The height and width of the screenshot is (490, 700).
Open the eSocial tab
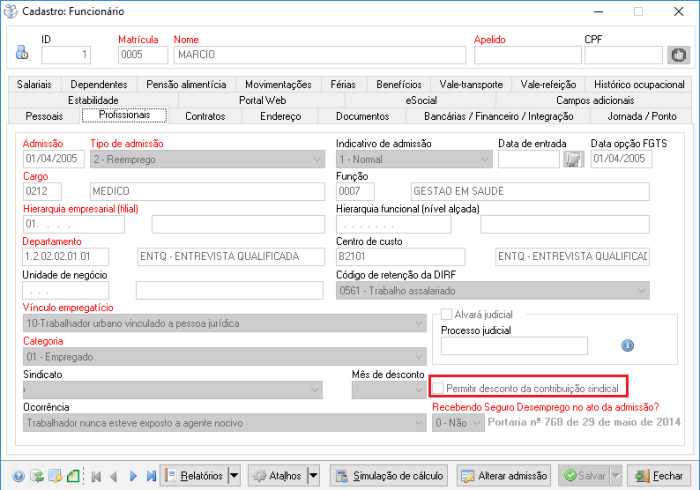(421, 100)
